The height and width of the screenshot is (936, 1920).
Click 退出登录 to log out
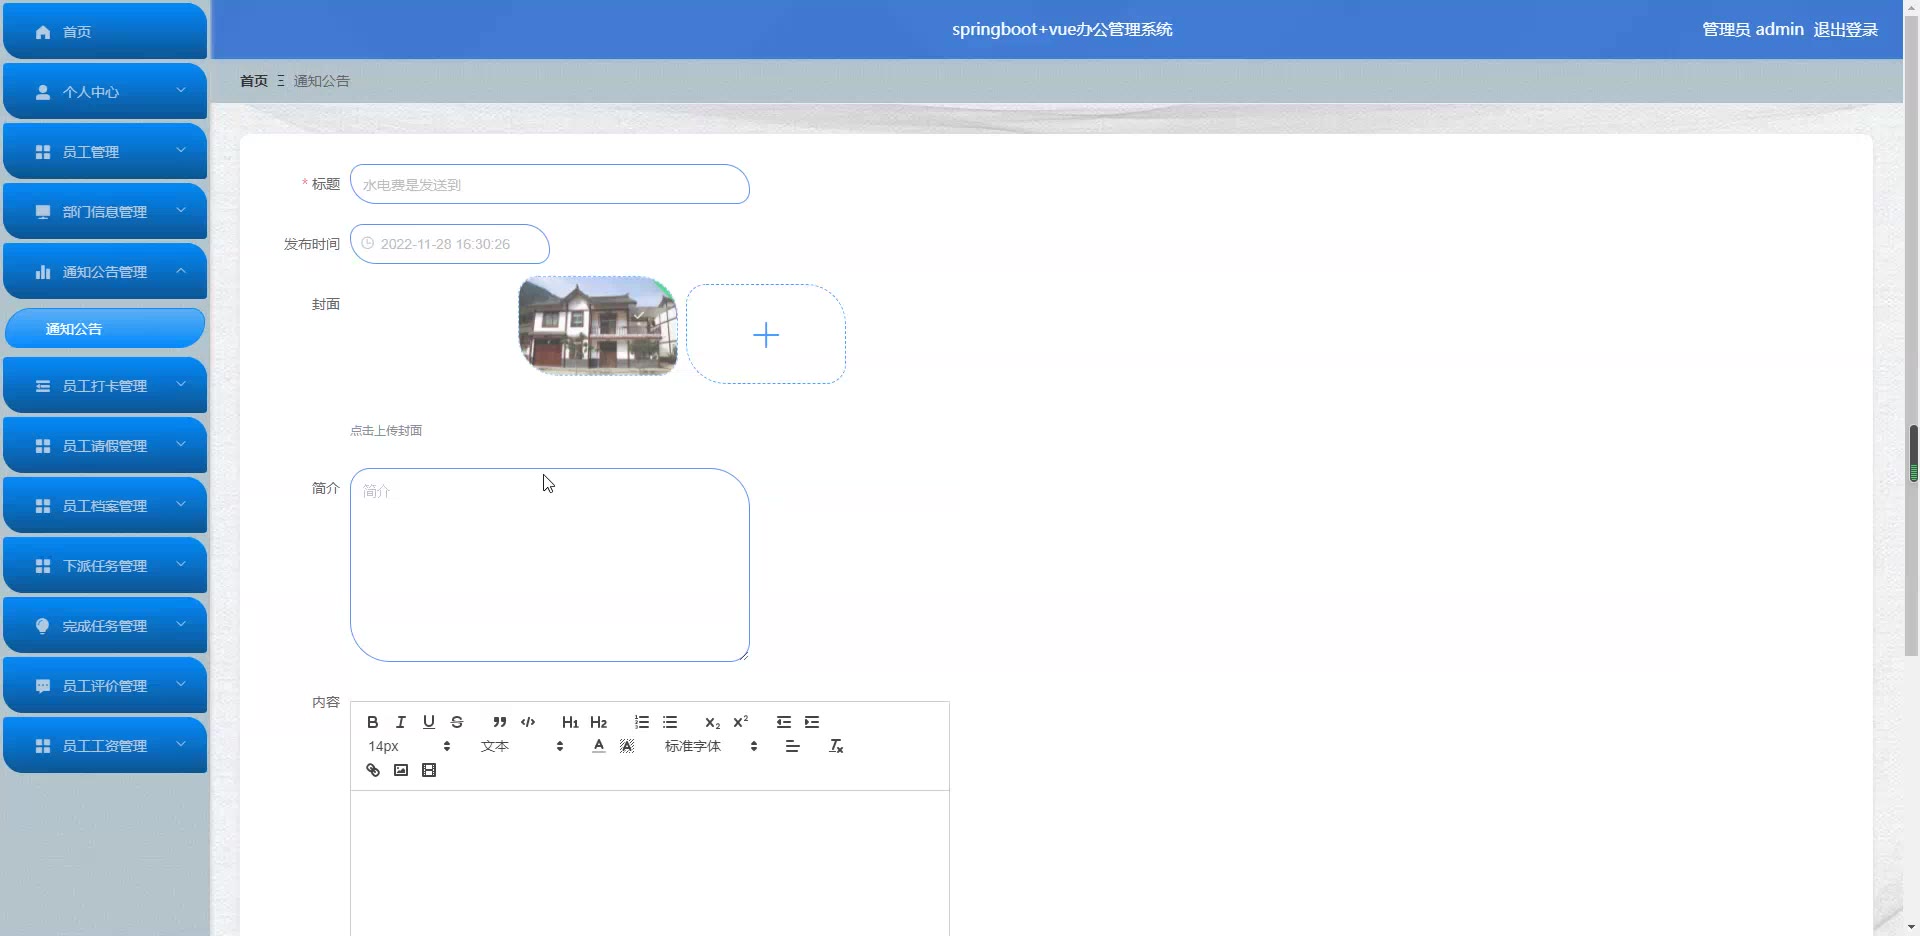[x=1845, y=30]
